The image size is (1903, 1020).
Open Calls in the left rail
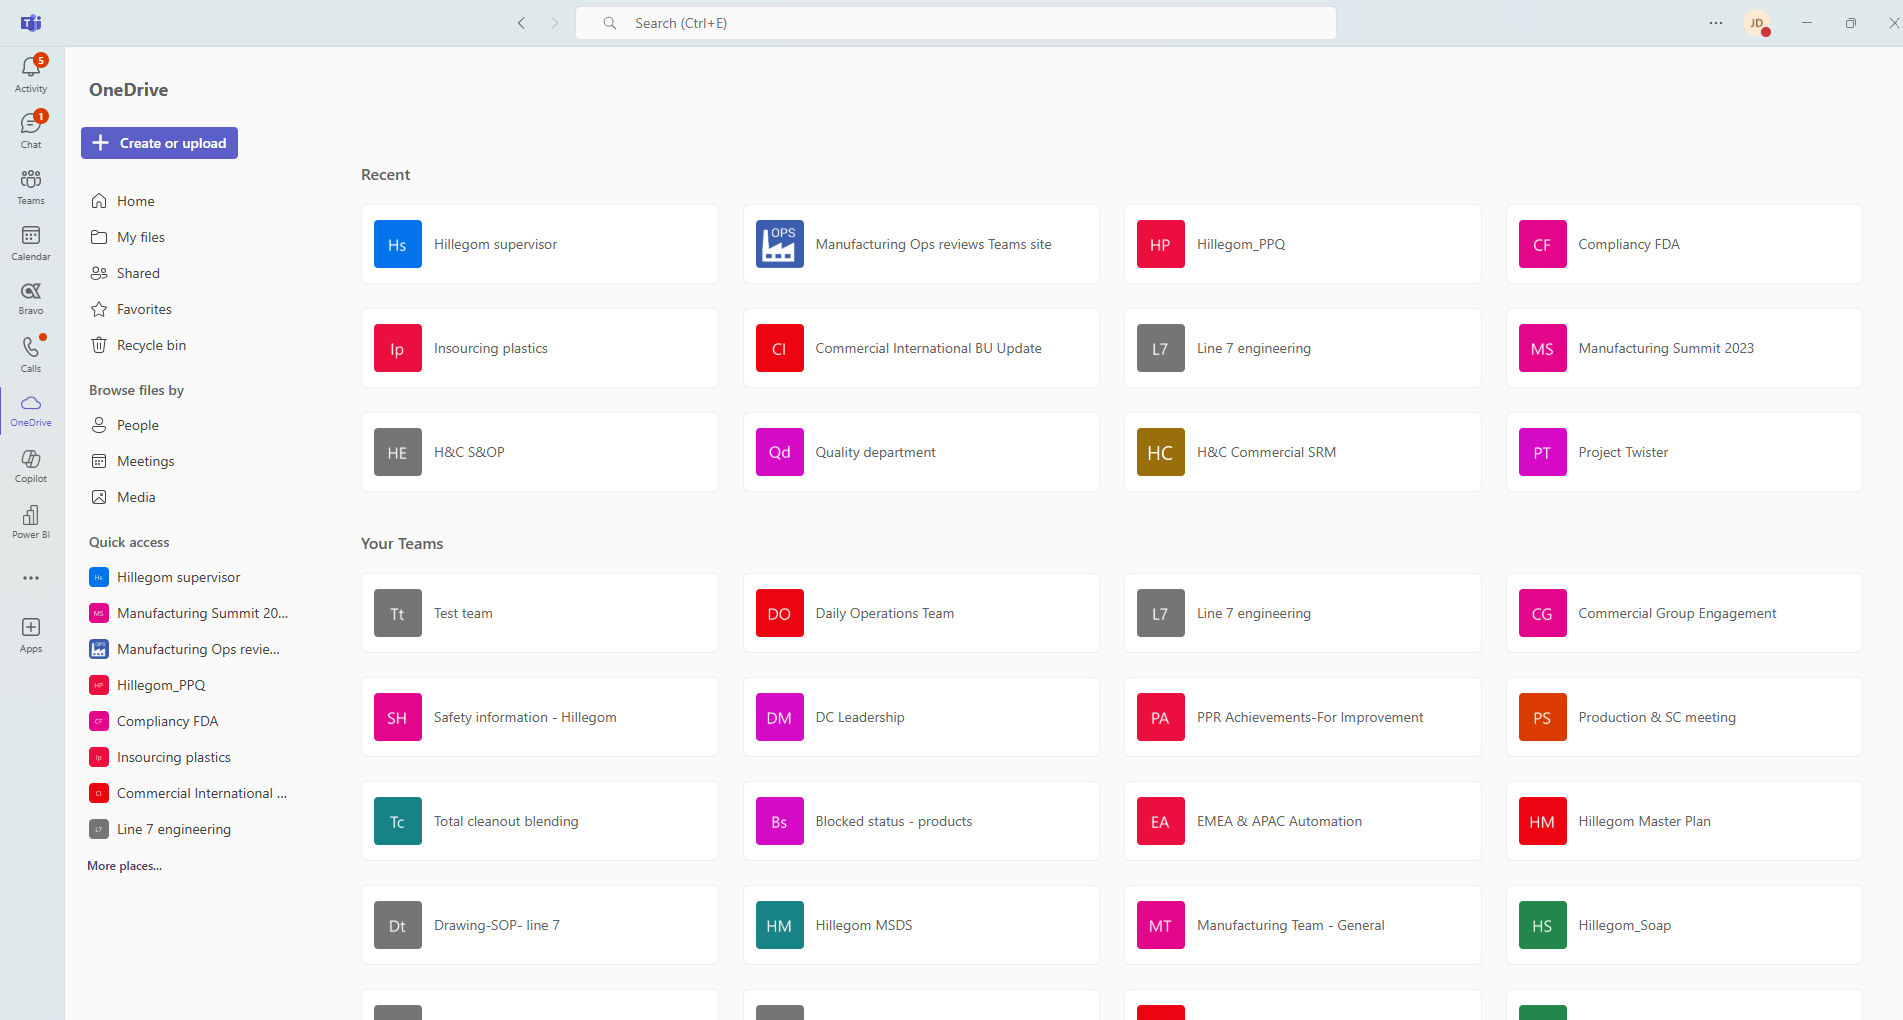[31, 354]
